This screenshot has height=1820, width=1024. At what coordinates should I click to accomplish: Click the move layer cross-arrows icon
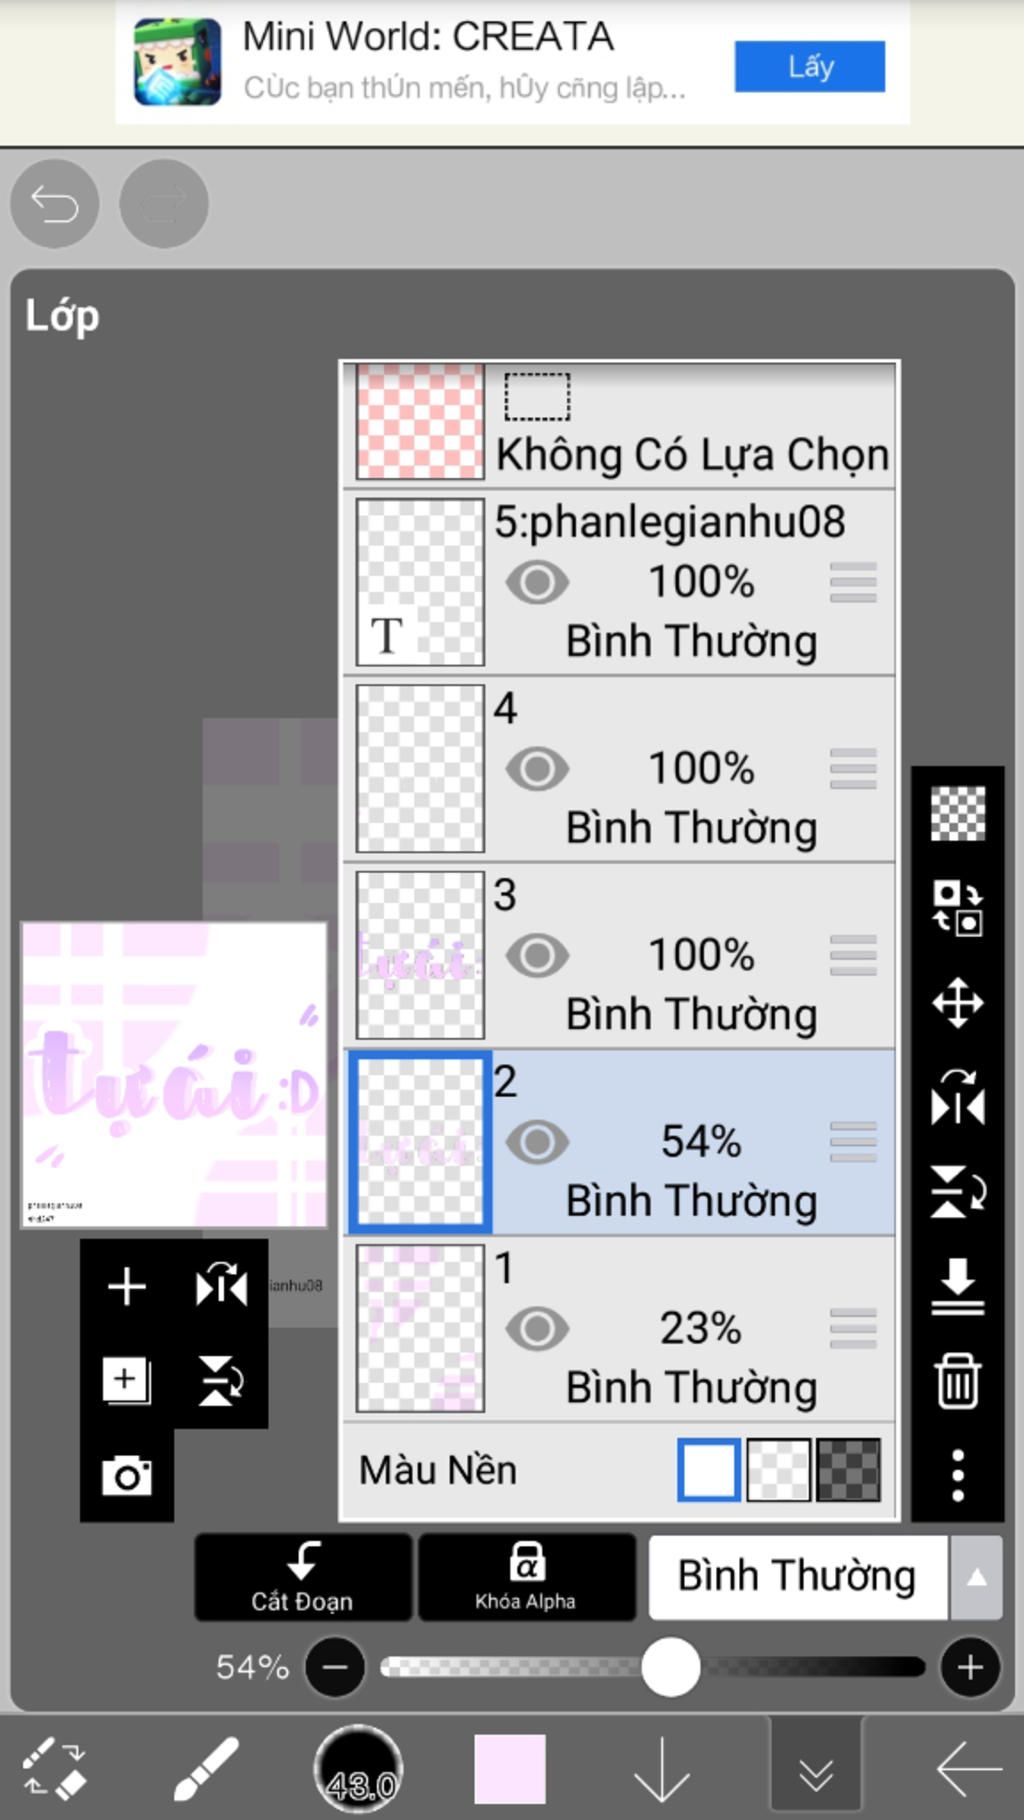pos(957,1003)
